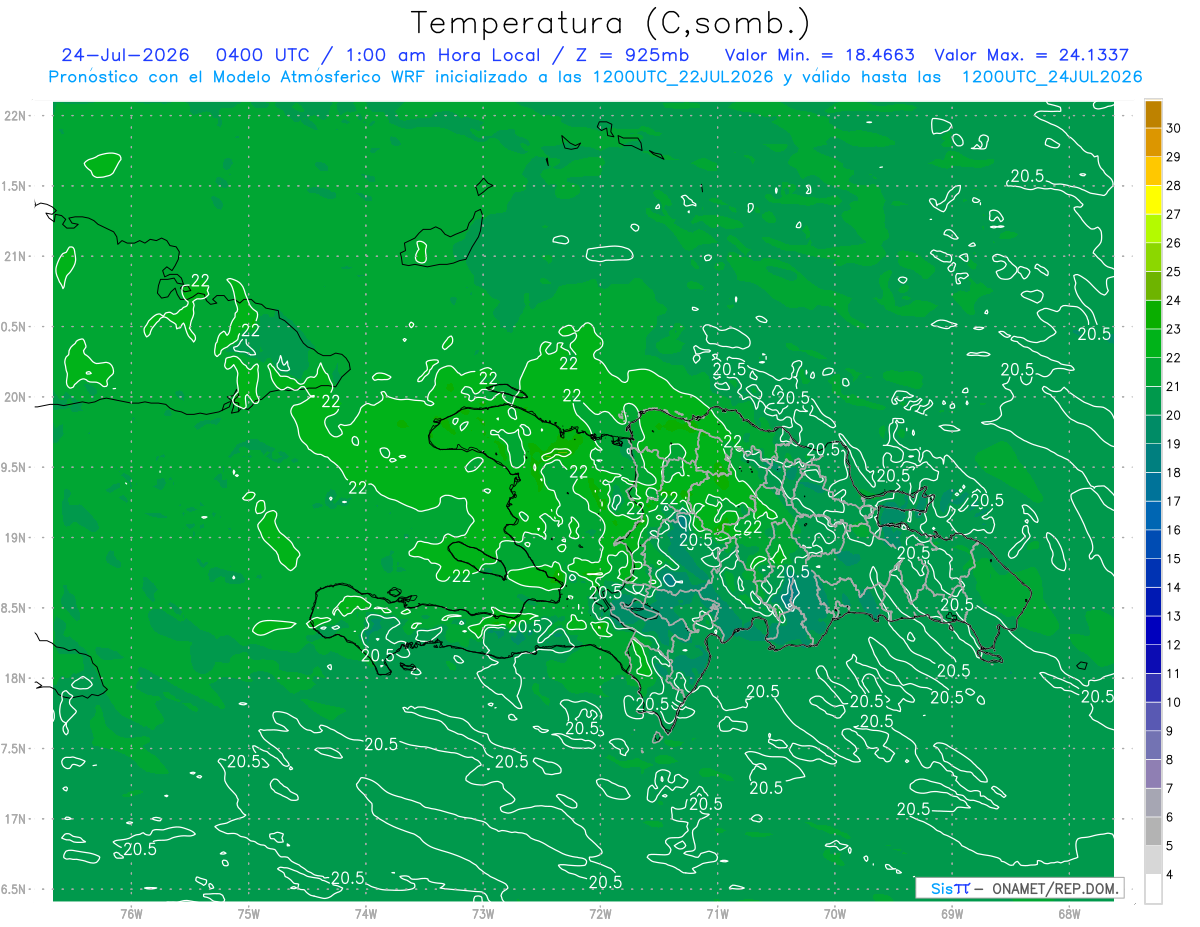1200x927 pixels.
Task: Click the '70W' longitude axis label
Action: [x=834, y=912]
